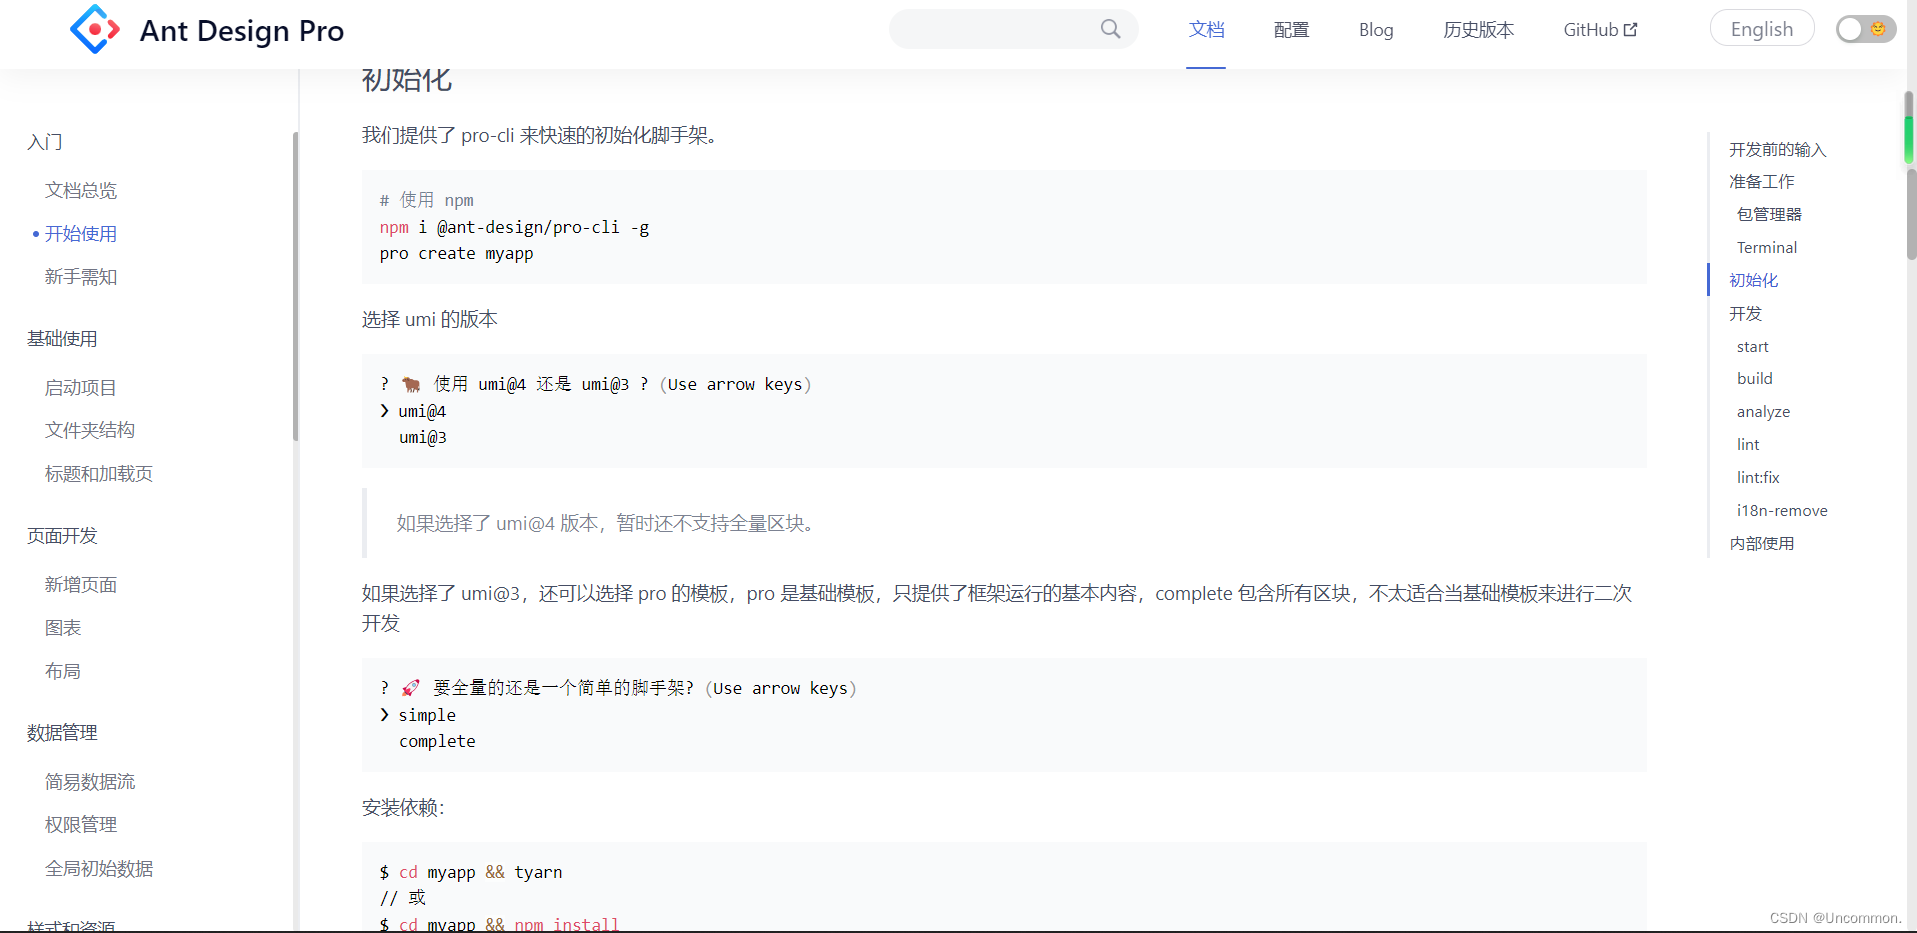Open the 历史版本 page

click(1477, 29)
